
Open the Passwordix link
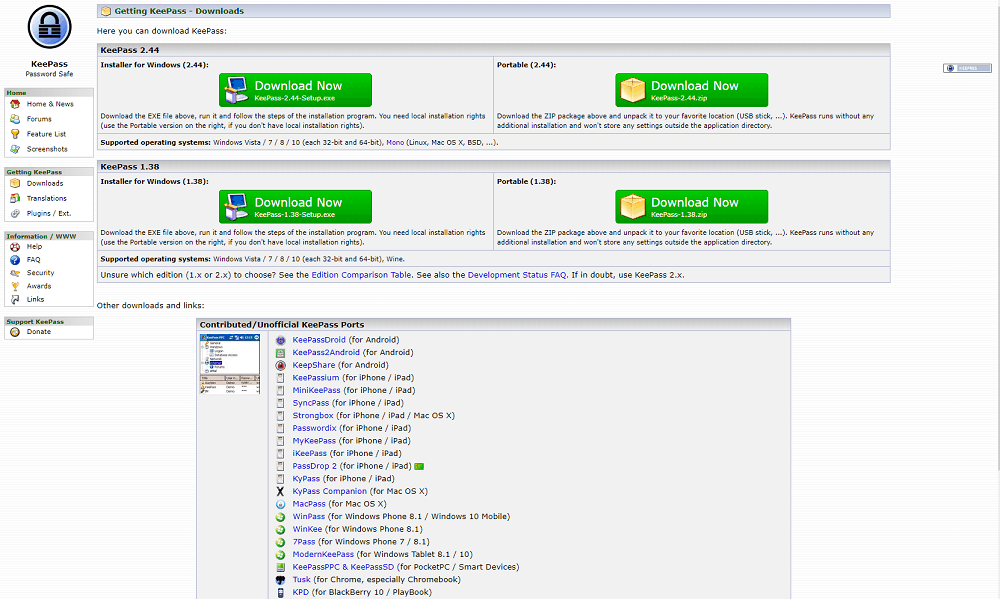pyautogui.click(x=314, y=429)
